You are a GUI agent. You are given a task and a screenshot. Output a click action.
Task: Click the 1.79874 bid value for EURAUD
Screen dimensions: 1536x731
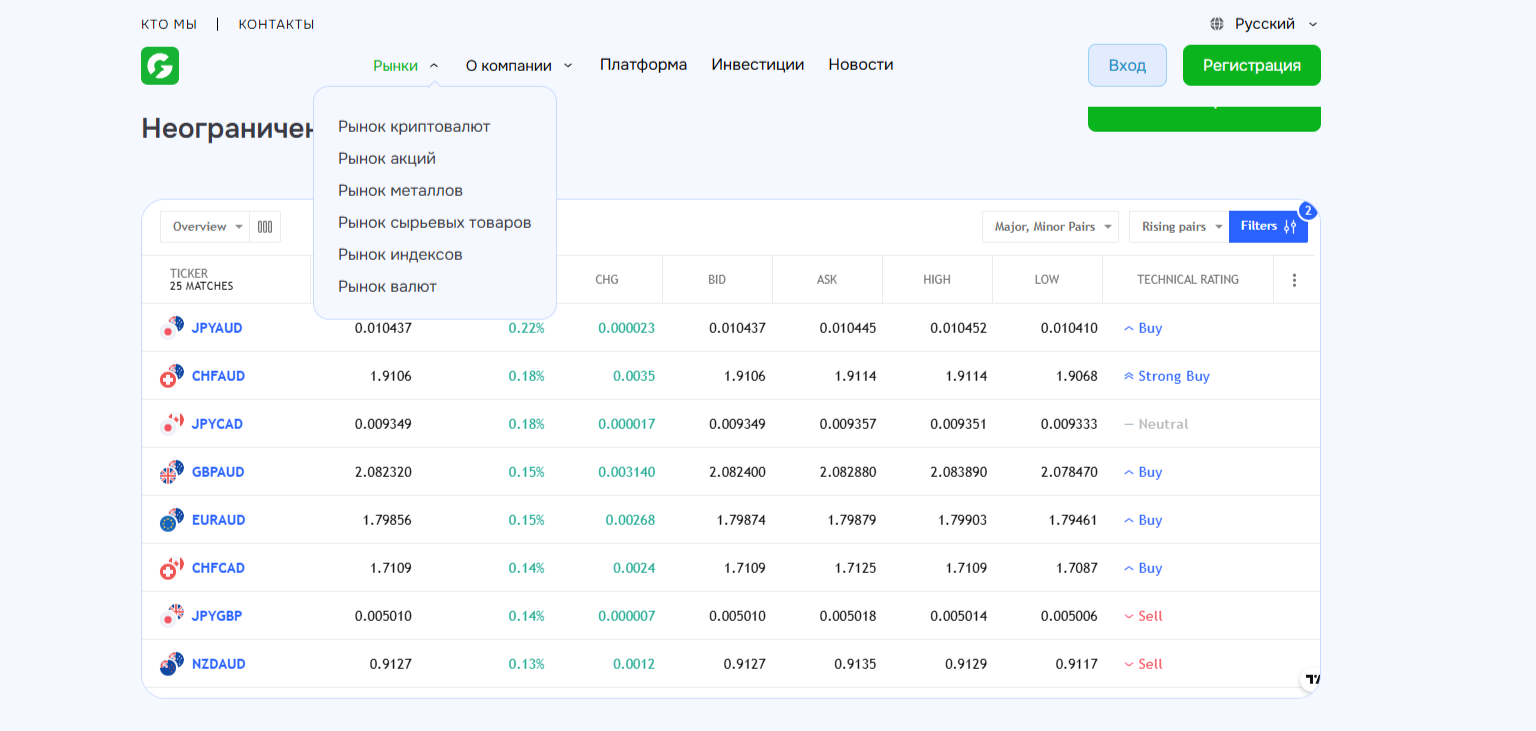coord(741,520)
